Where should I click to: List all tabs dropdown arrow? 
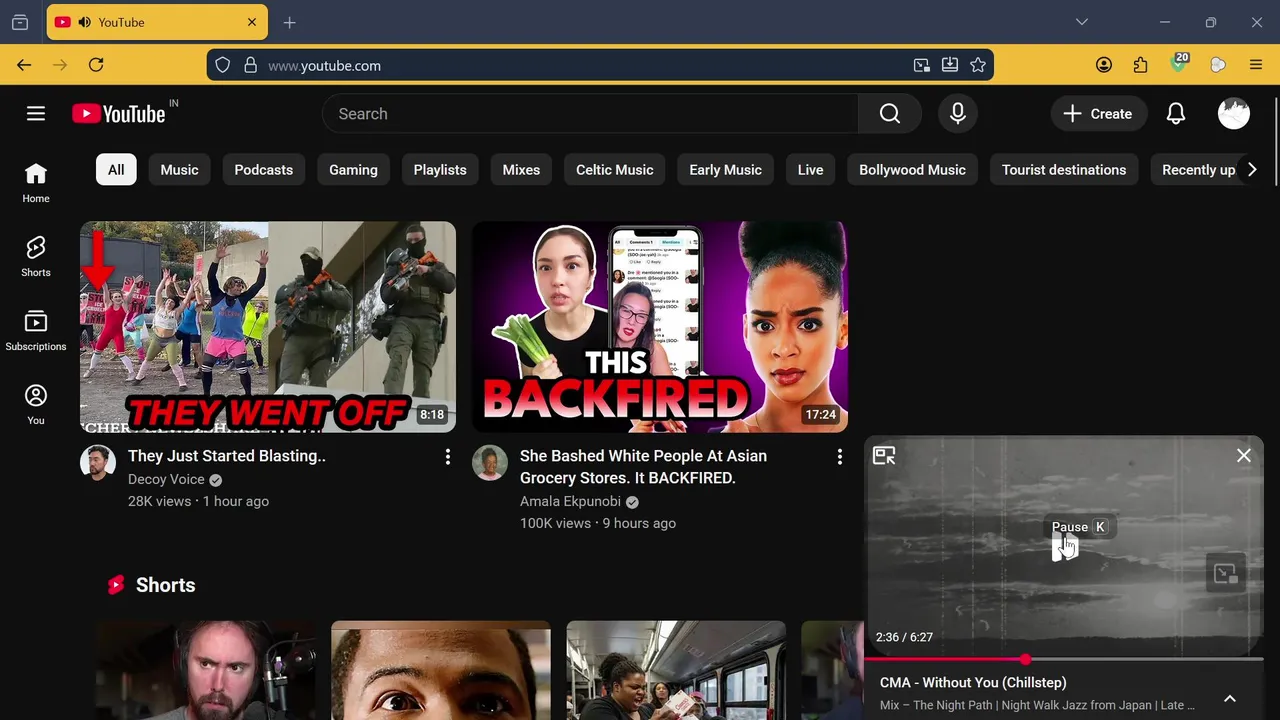pyautogui.click(x=1081, y=22)
